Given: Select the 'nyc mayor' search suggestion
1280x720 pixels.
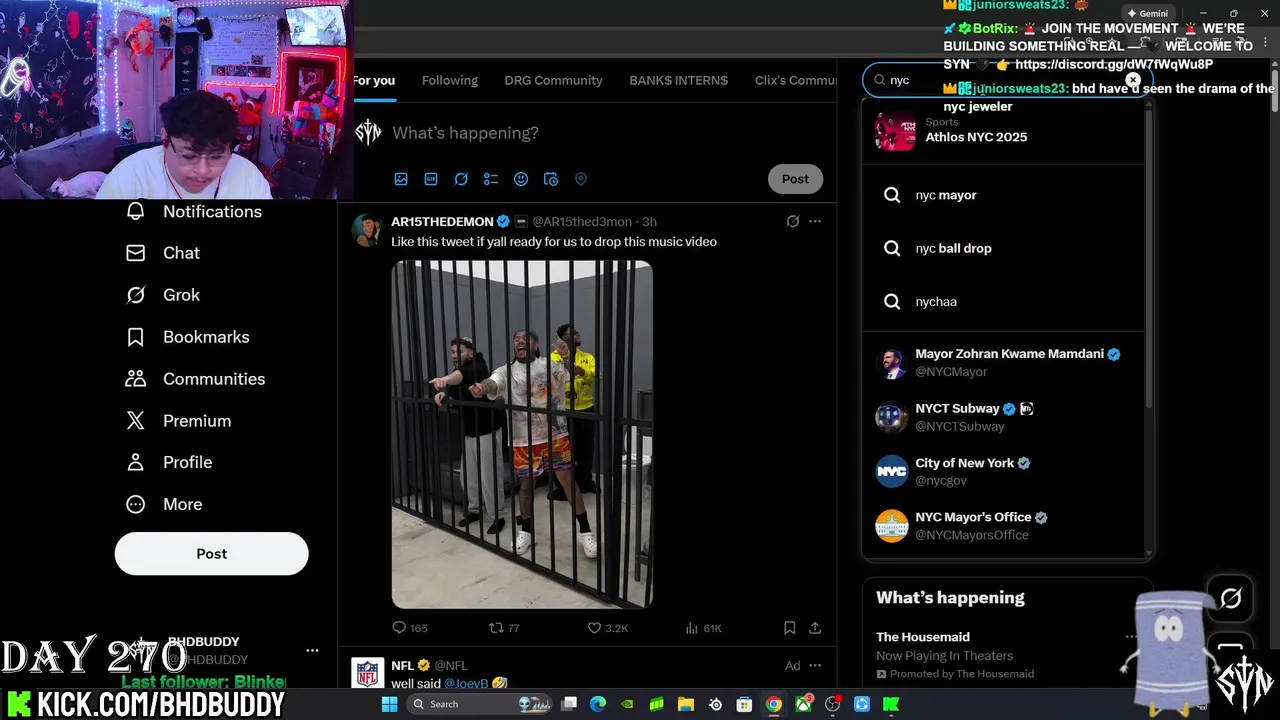Looking at the screenshot, I should click(1003, 195).
